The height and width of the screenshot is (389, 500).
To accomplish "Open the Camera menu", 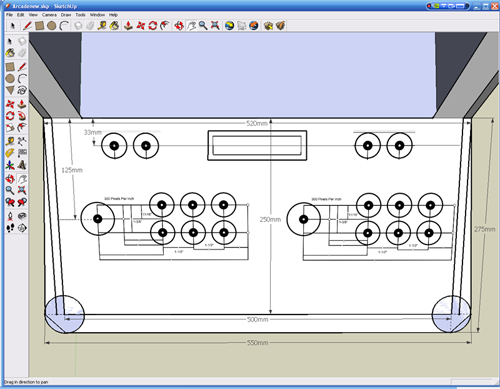I will 49,15.
